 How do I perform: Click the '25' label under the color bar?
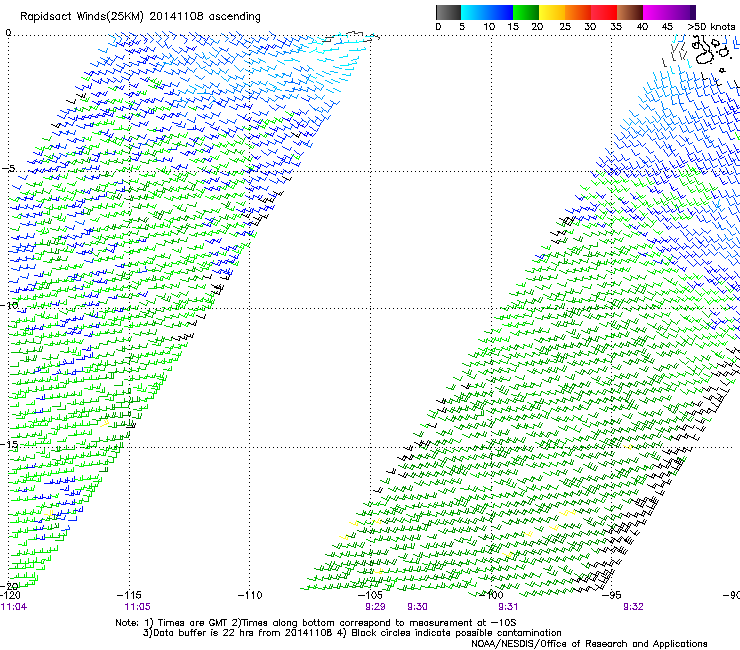(565, 27)
